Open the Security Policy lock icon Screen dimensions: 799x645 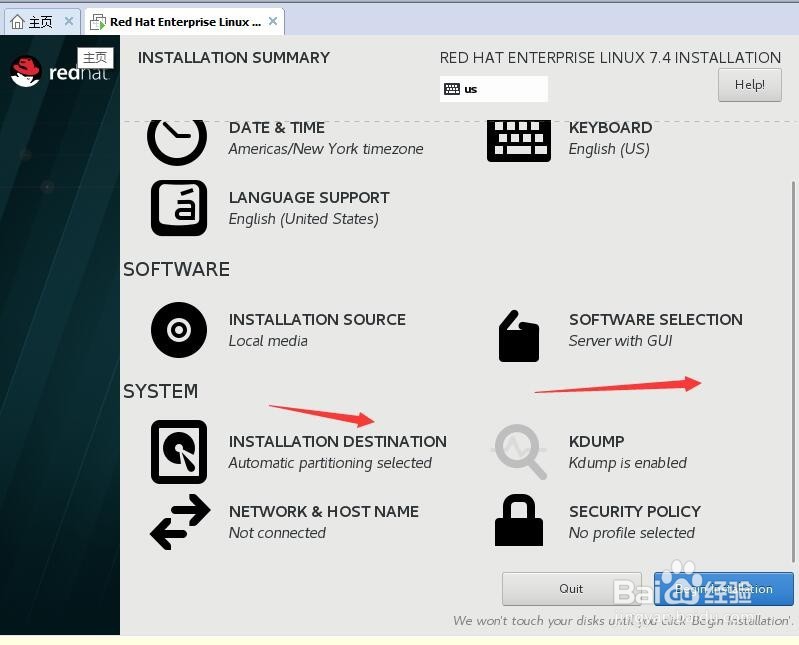519,520
